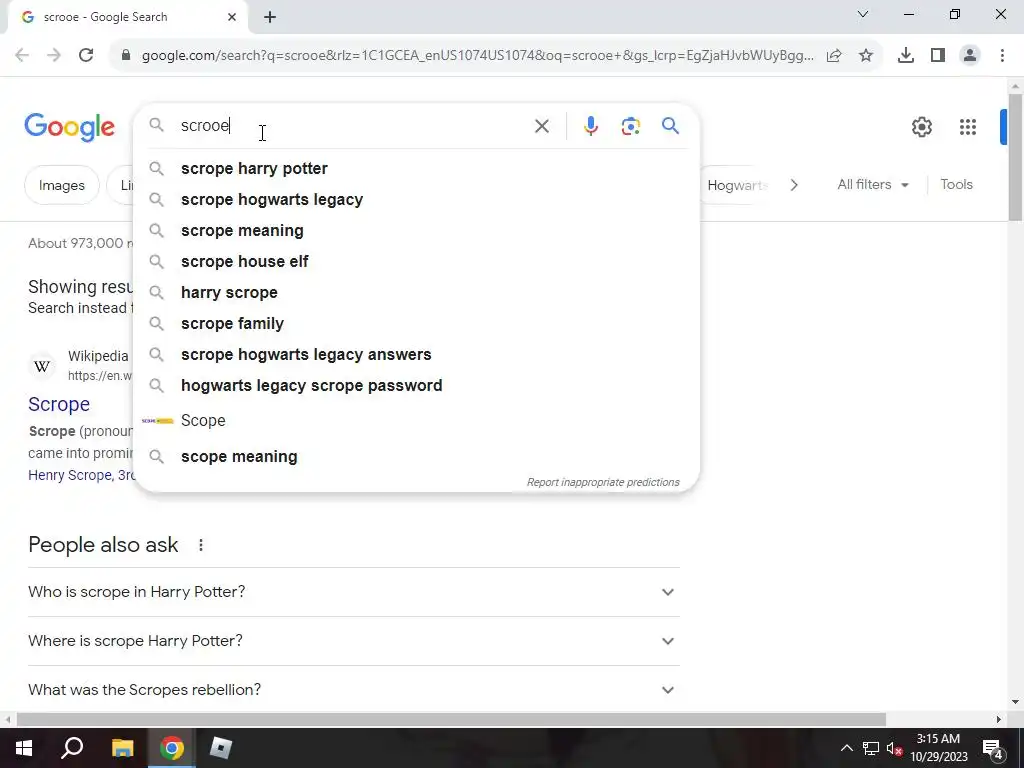This screenshot has height=768, width=1024.
Task: Go back to previous page
Action: (x=22, y=55)
